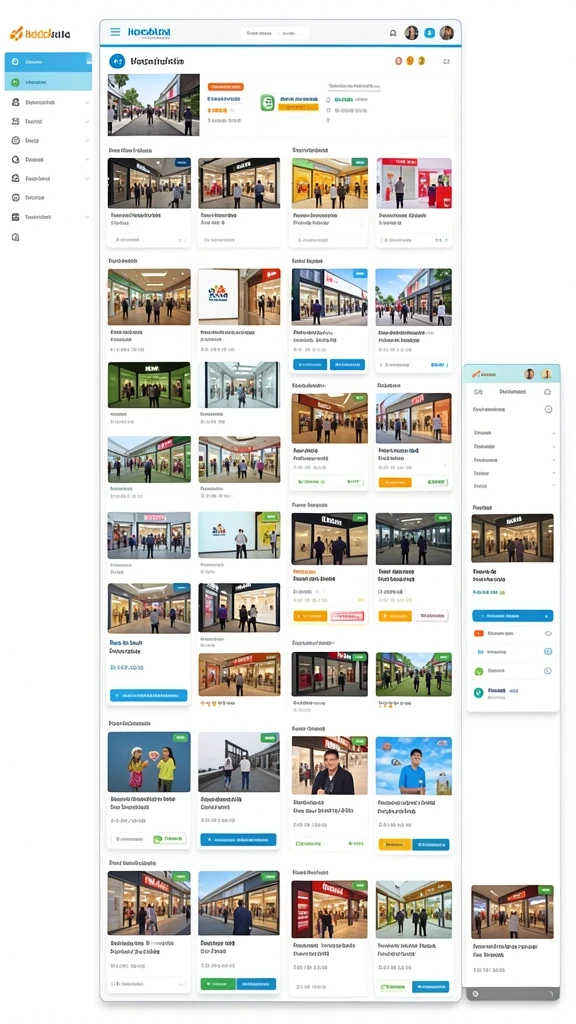
Task: Expand the third left sidebar item chevron
Action: [x=87, y=140]
